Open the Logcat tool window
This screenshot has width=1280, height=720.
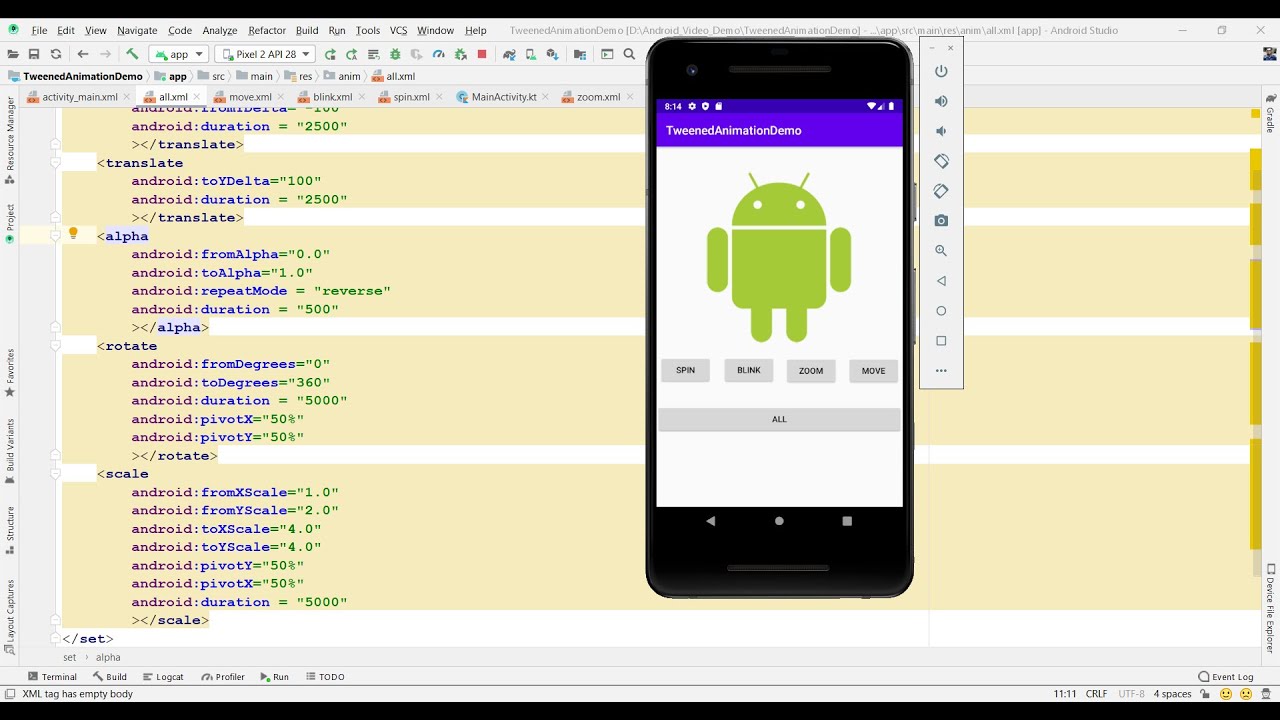coord(163,677)
